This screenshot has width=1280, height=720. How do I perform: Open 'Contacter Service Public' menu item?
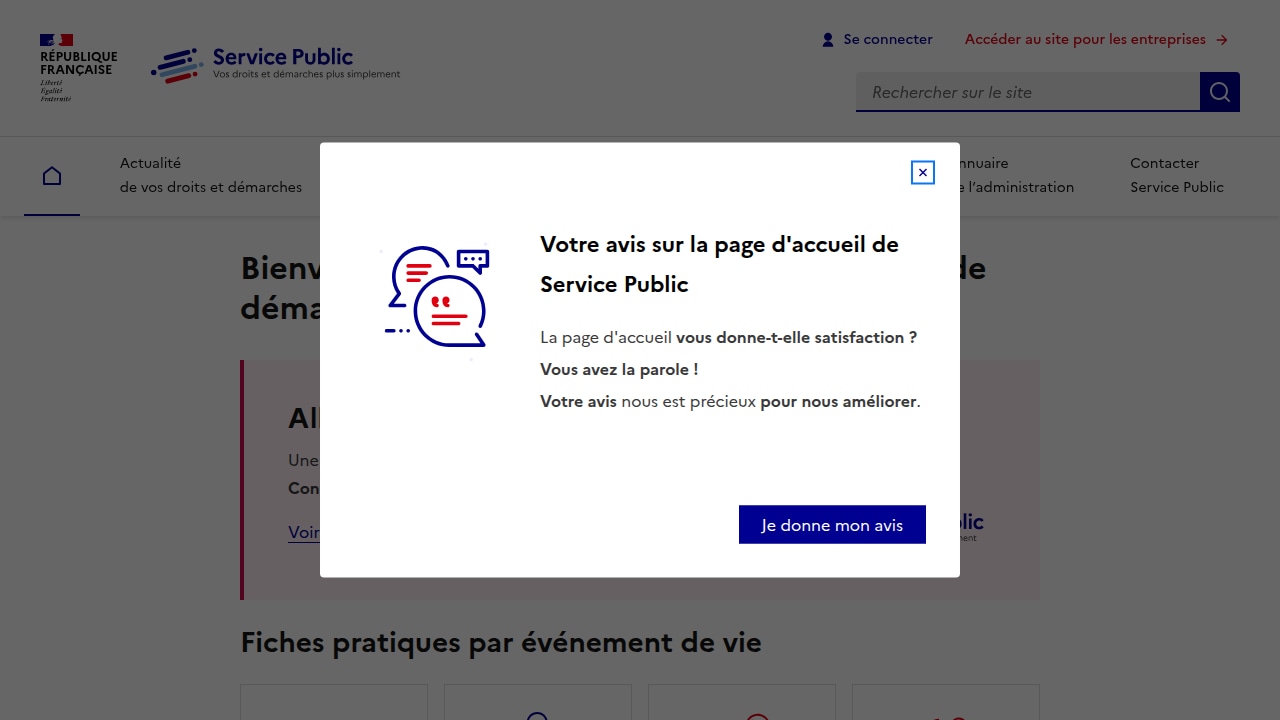click(1177, 175)
